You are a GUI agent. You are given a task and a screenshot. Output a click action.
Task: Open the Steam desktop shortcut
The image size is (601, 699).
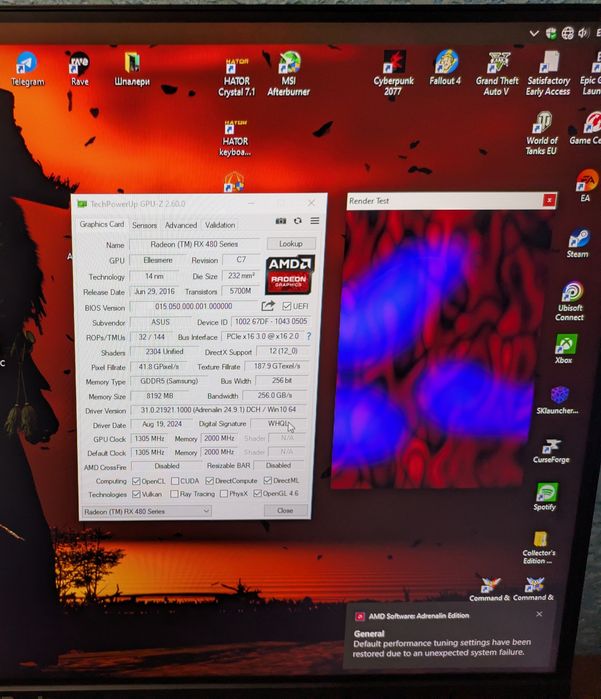click(x=578, y=243)
